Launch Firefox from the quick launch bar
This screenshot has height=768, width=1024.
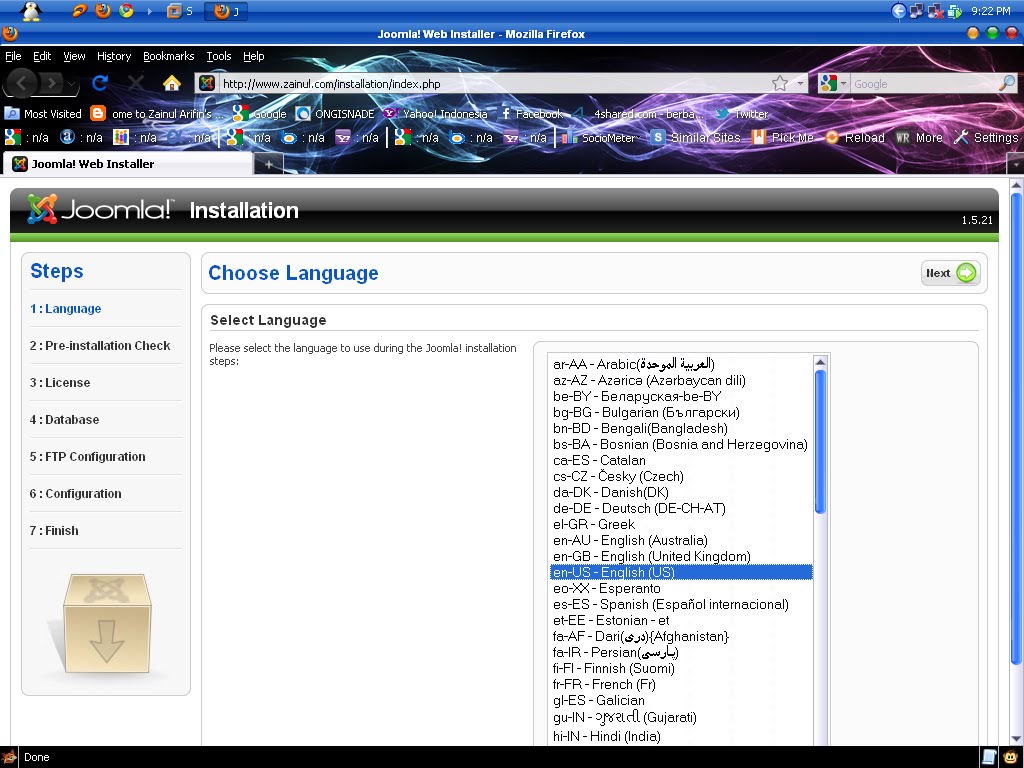pyautogui.click(x=103, y=10)
